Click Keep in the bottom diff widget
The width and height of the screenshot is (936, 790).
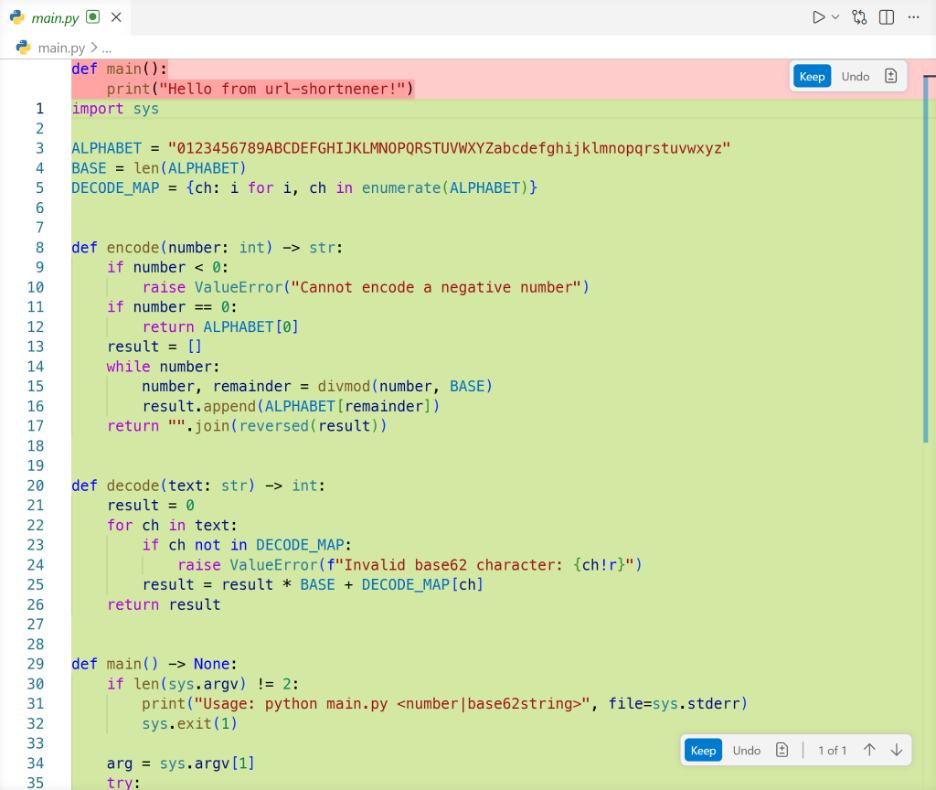tap(703, 750)
